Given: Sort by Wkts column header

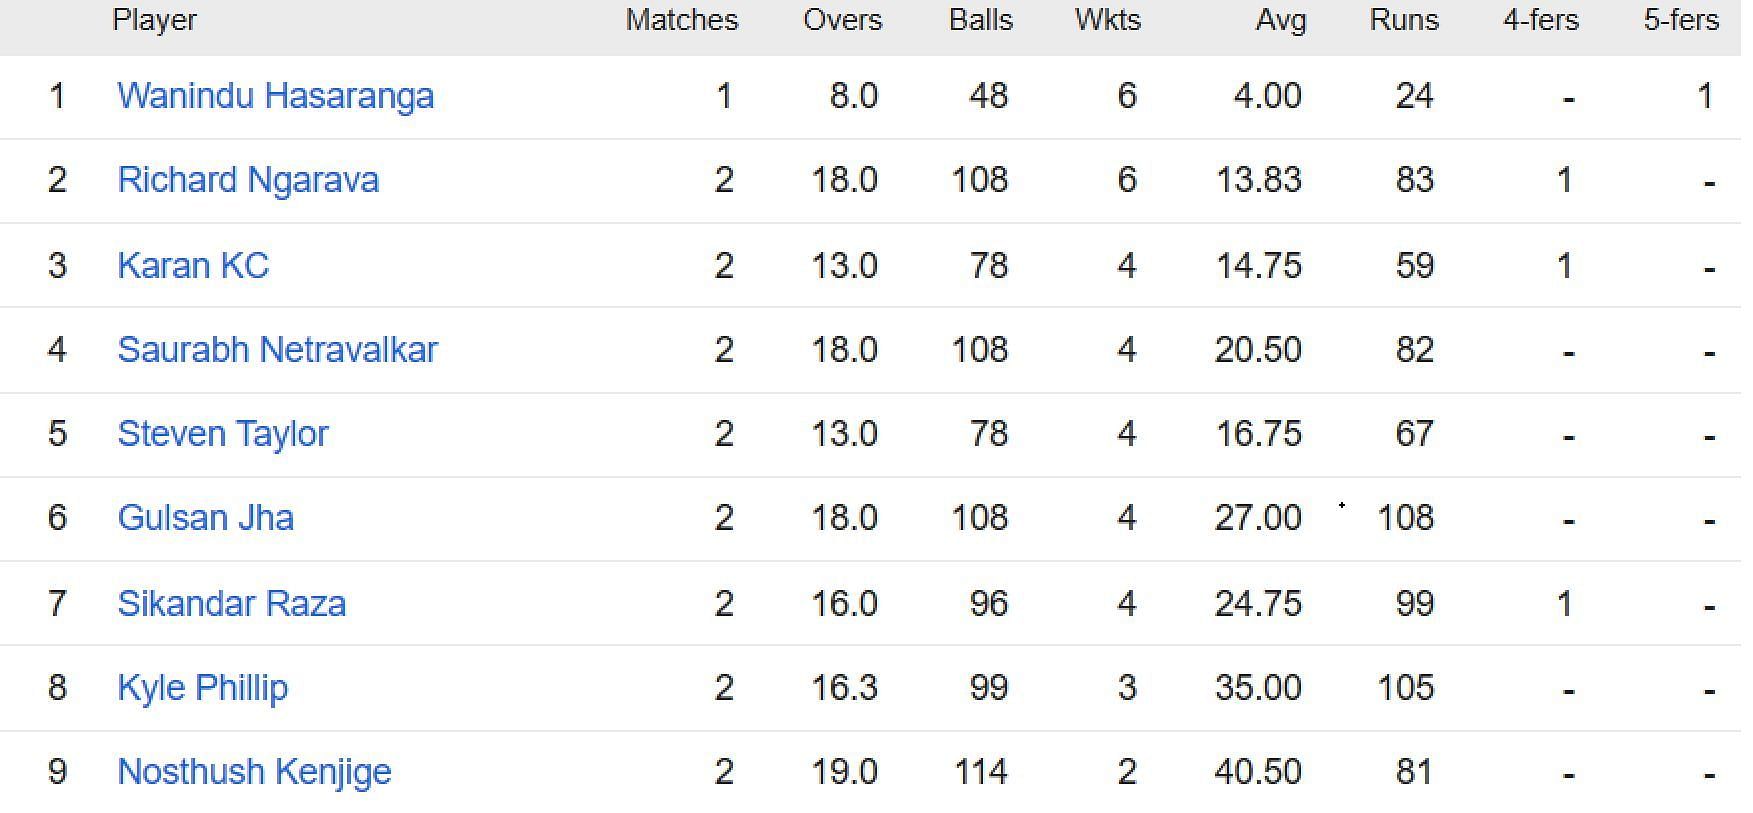Looking at the screenshot, I should pos(1108,20).
